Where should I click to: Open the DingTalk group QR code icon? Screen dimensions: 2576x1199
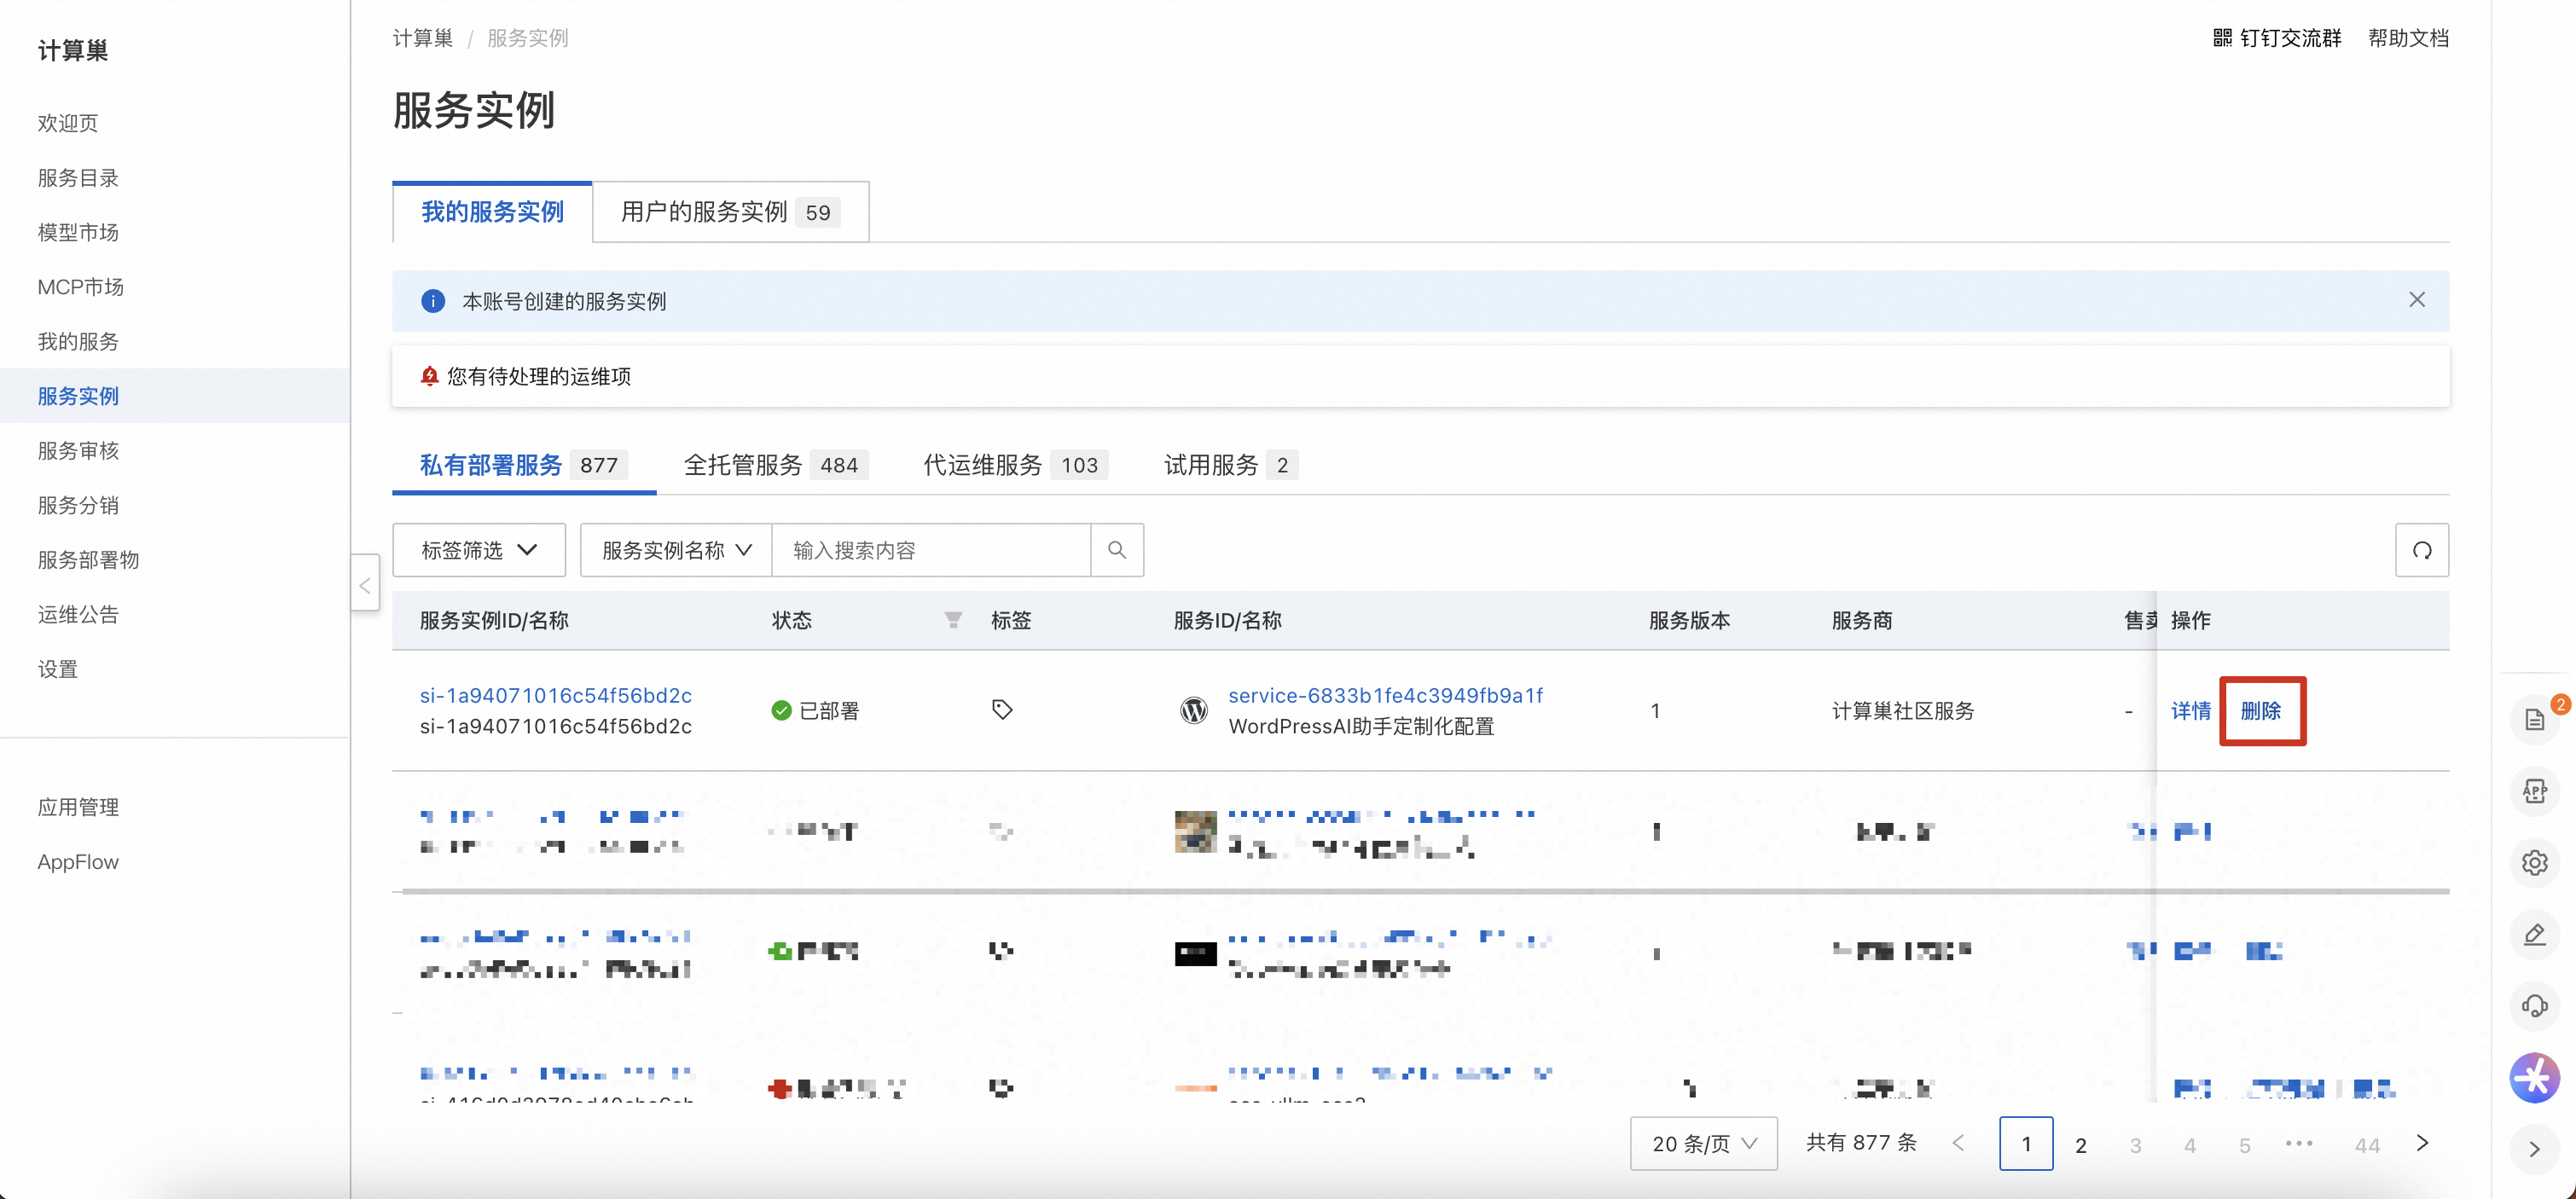coord(2221,38)
